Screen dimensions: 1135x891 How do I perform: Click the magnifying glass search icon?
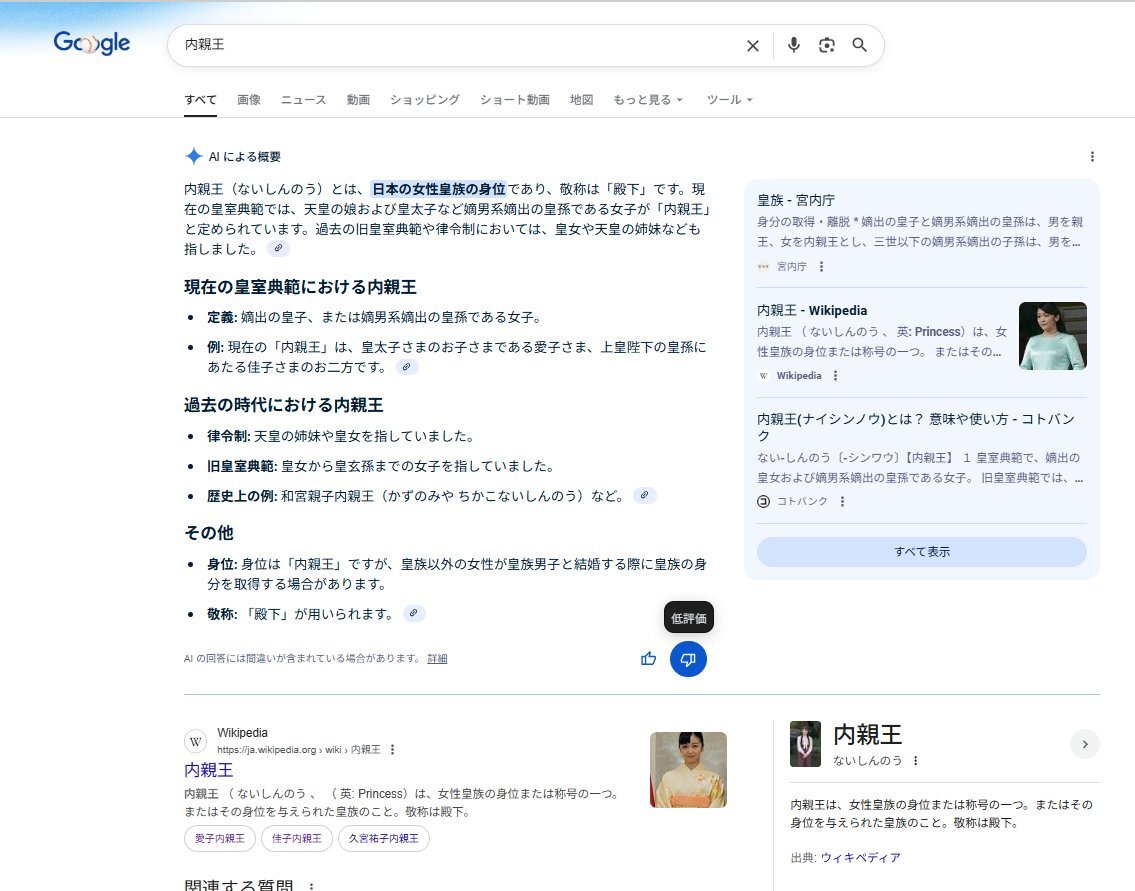click(x=859, y=45)
